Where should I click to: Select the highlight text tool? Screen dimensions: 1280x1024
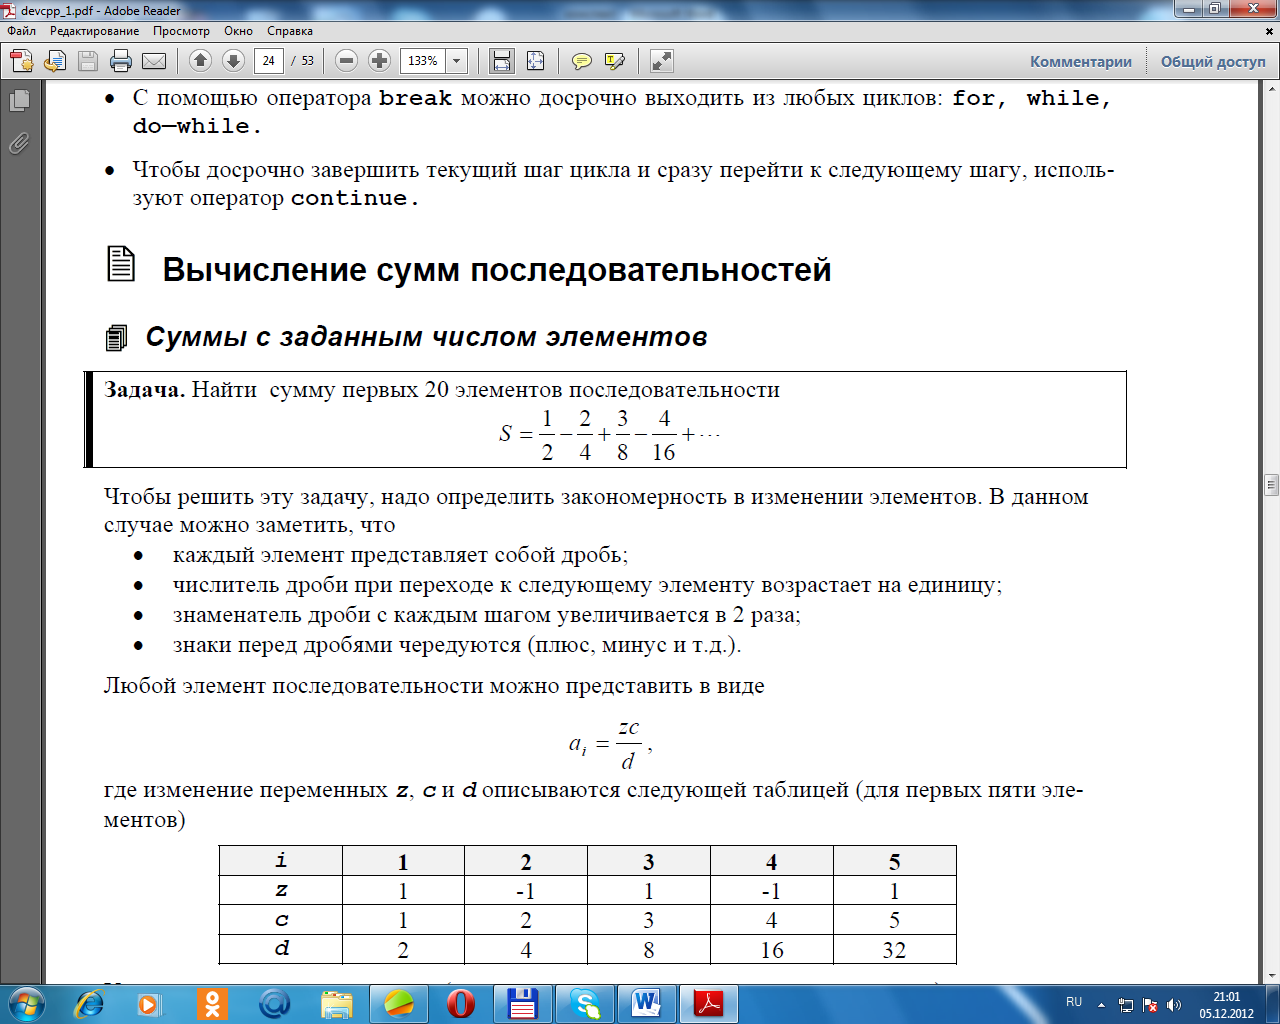click(614, 61)
